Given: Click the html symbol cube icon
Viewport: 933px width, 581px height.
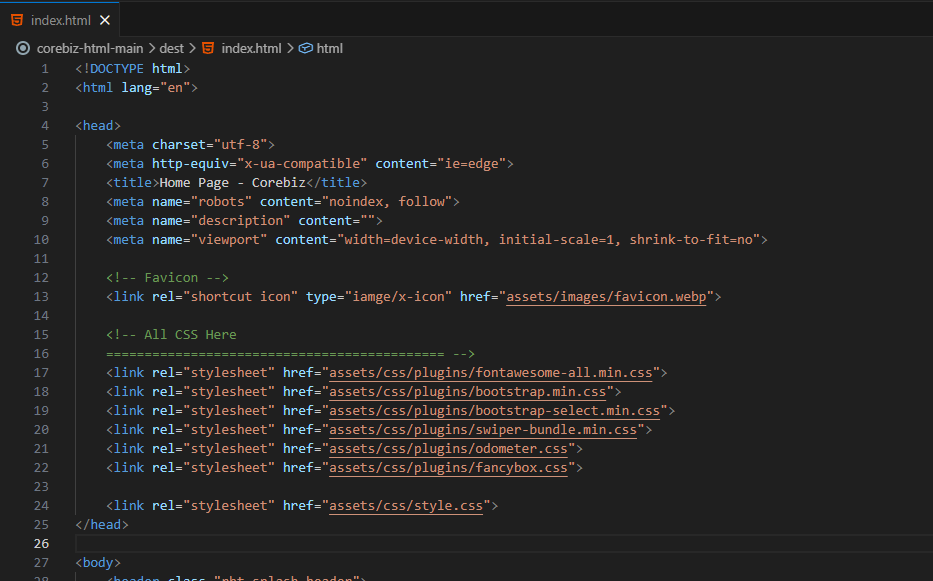Looking at the screenshot, I should pos(306,48).
